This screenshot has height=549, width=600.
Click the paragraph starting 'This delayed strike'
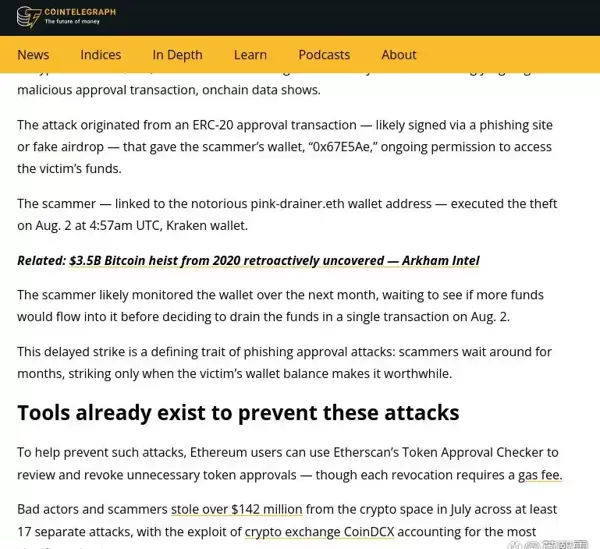[x=284, y=363]
